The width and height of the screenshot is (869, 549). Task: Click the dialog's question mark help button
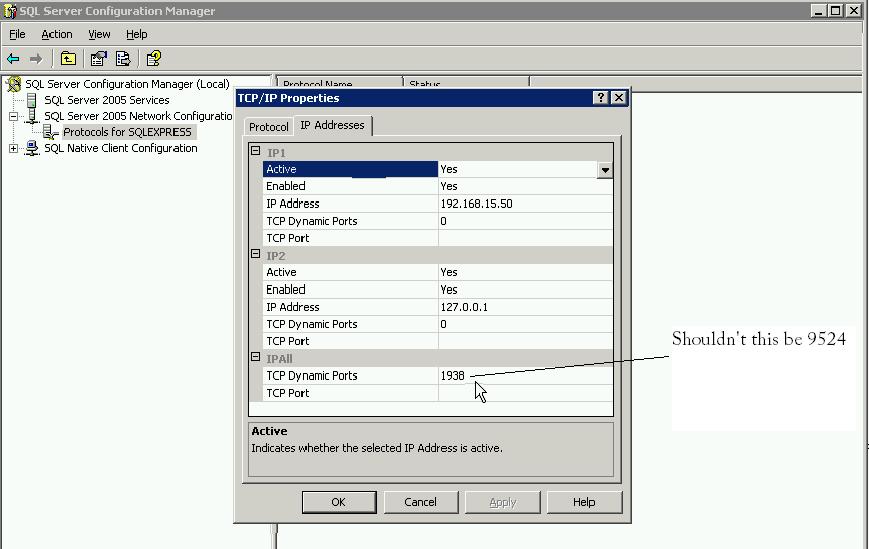[600, 98]
